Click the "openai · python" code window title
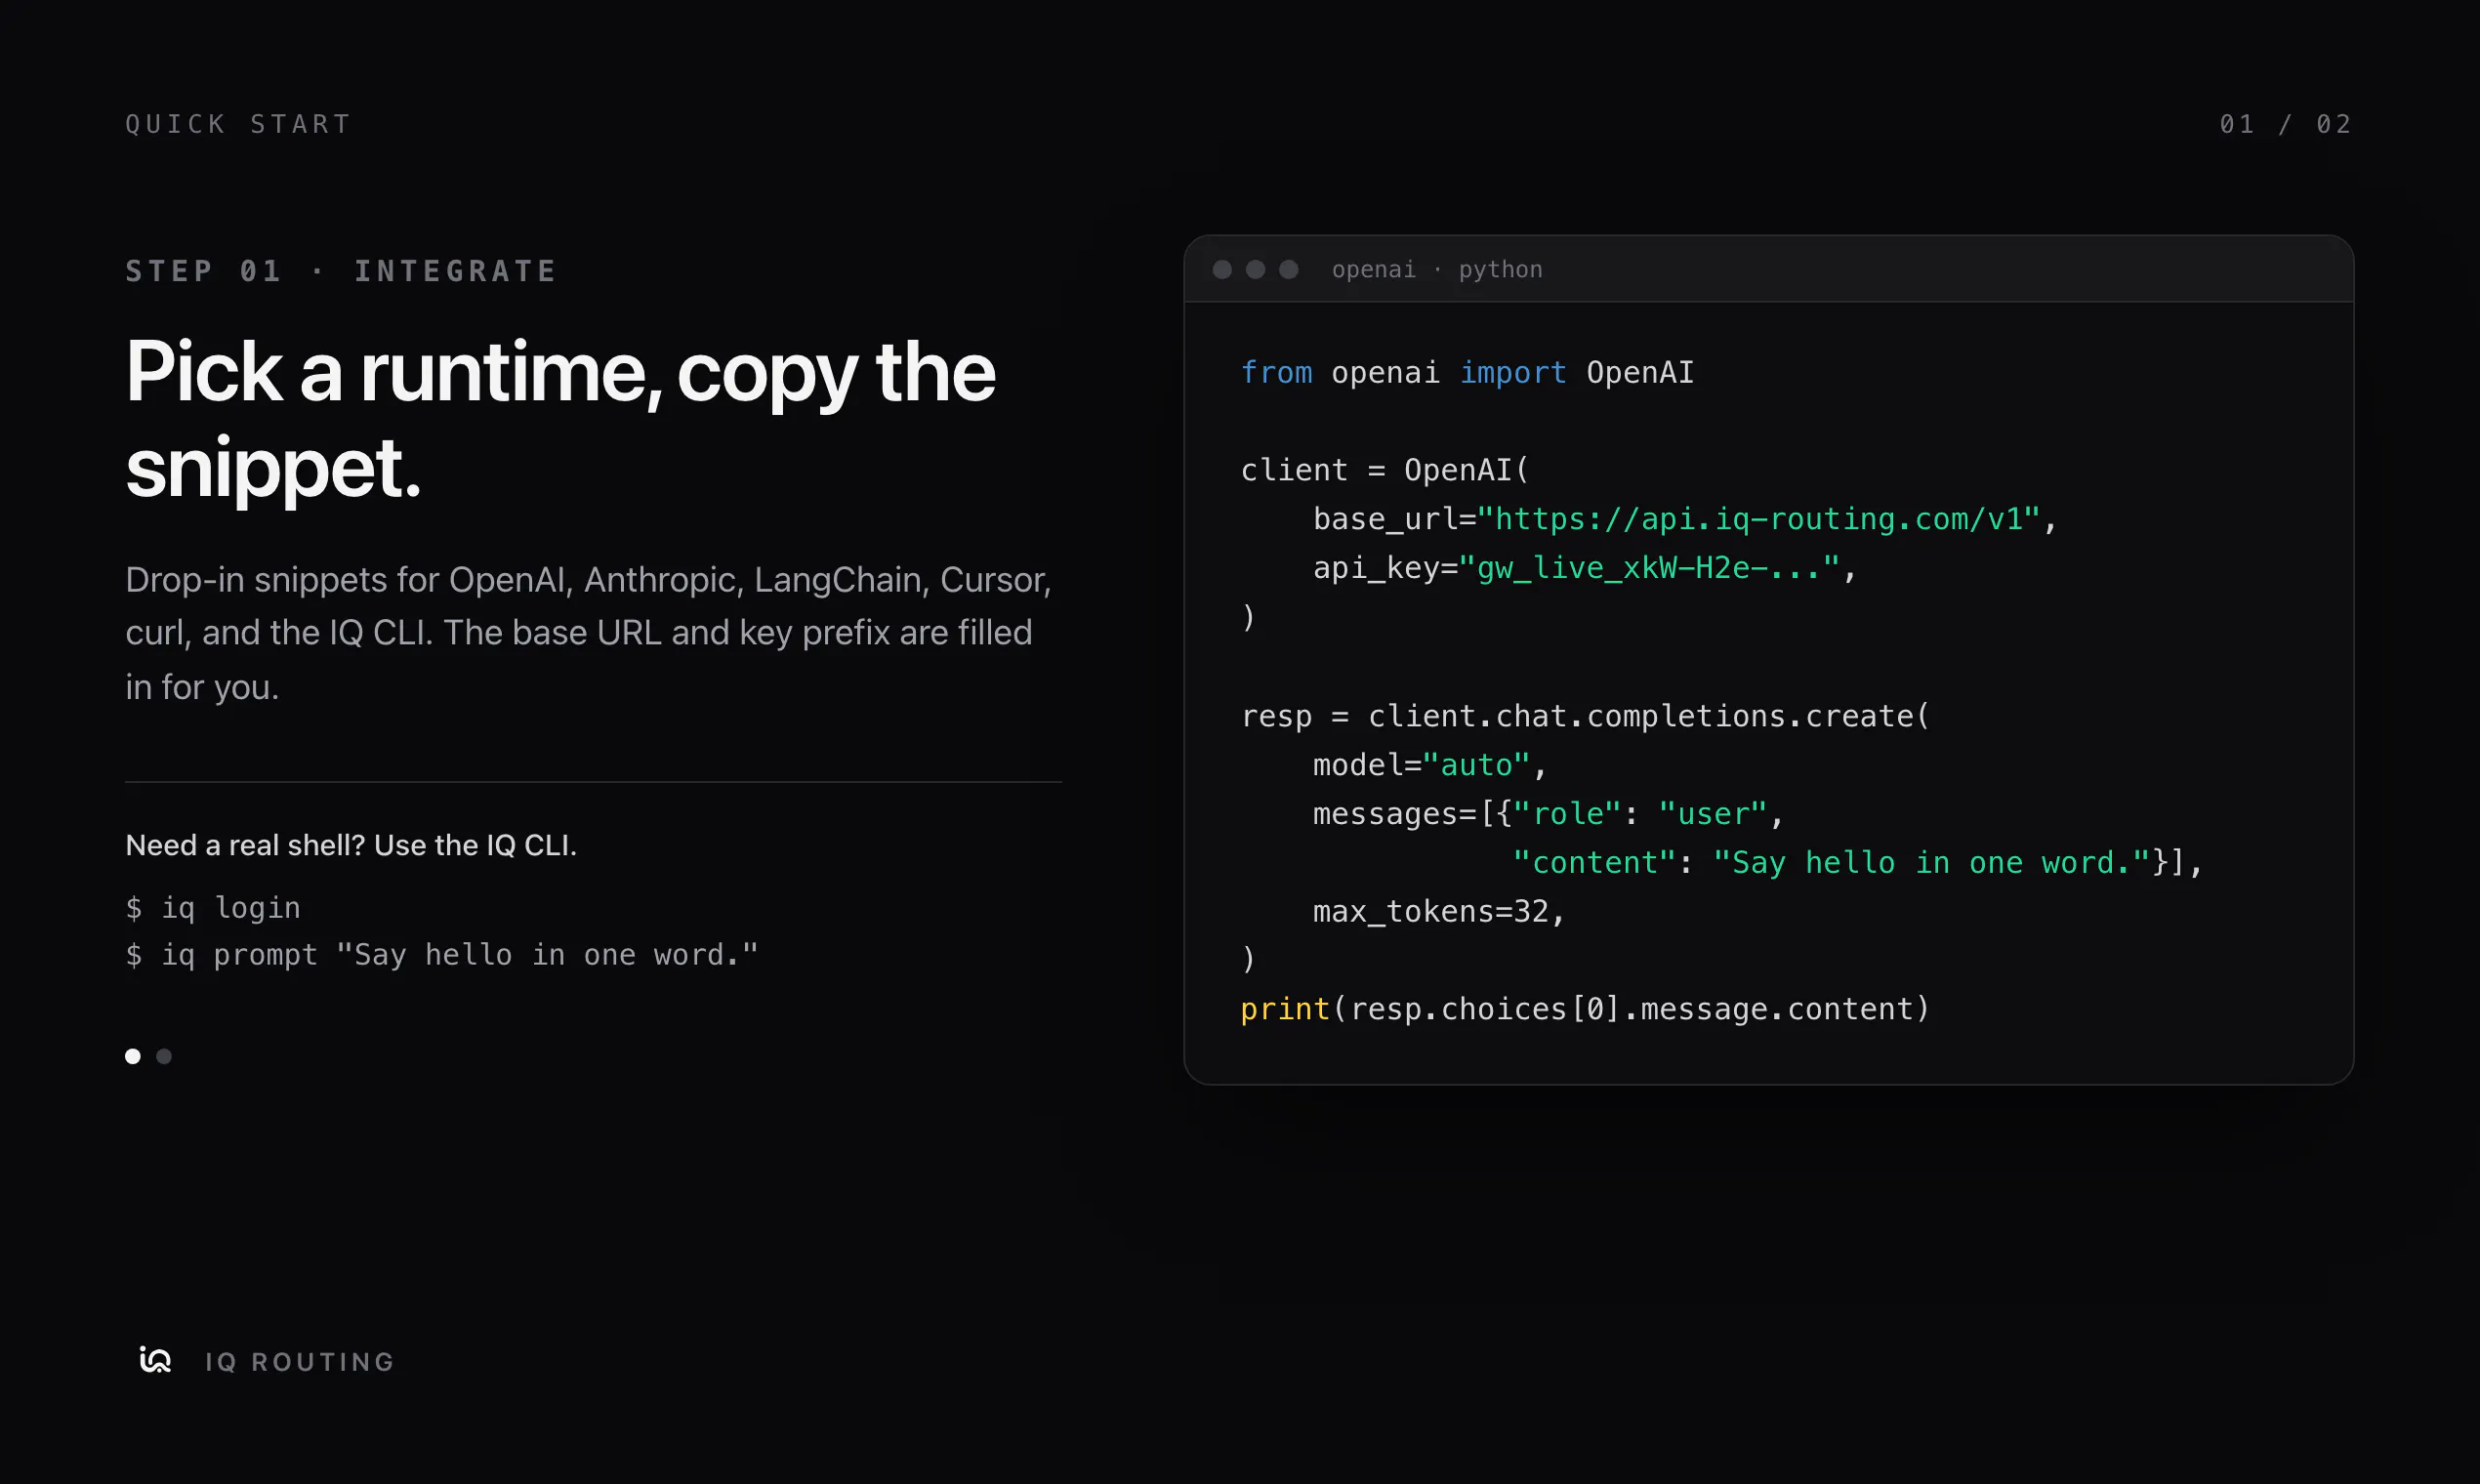2480x1484 pixels. pos(1437,269)
